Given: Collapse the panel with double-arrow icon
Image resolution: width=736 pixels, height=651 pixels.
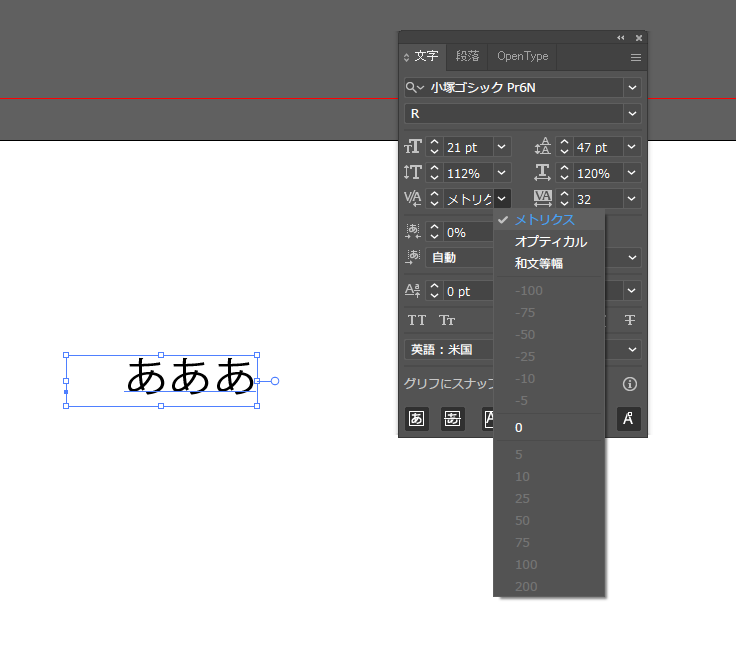Looking at the screenshot, I should point(621,37).
